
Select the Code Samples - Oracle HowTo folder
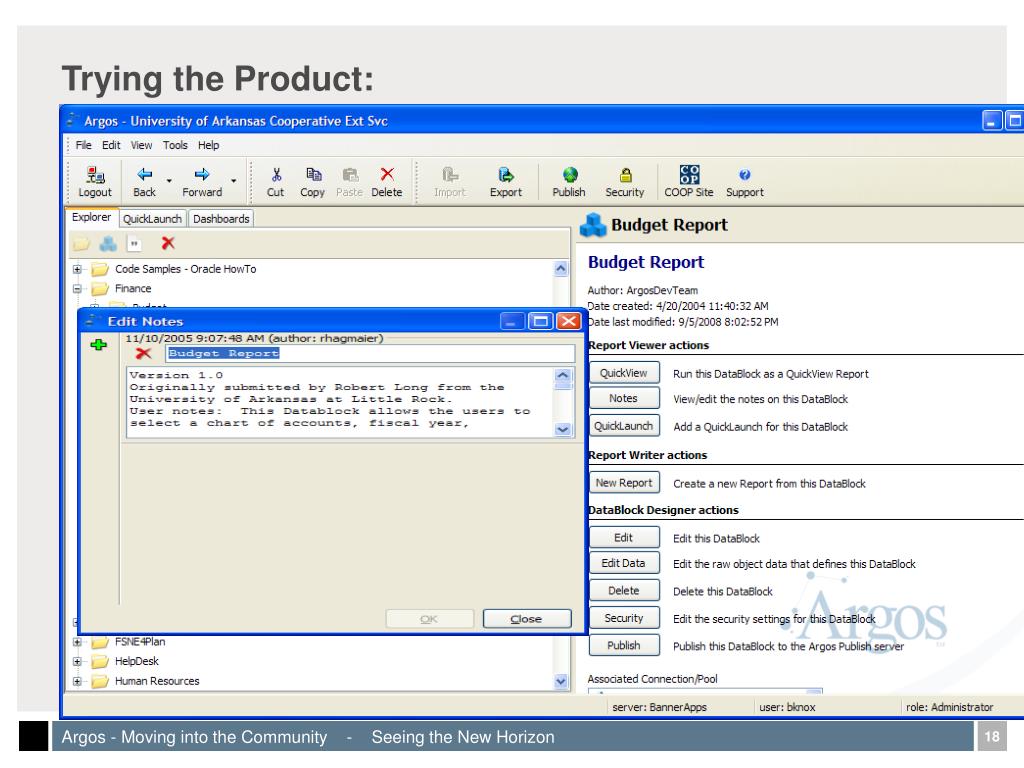[185, 269]
